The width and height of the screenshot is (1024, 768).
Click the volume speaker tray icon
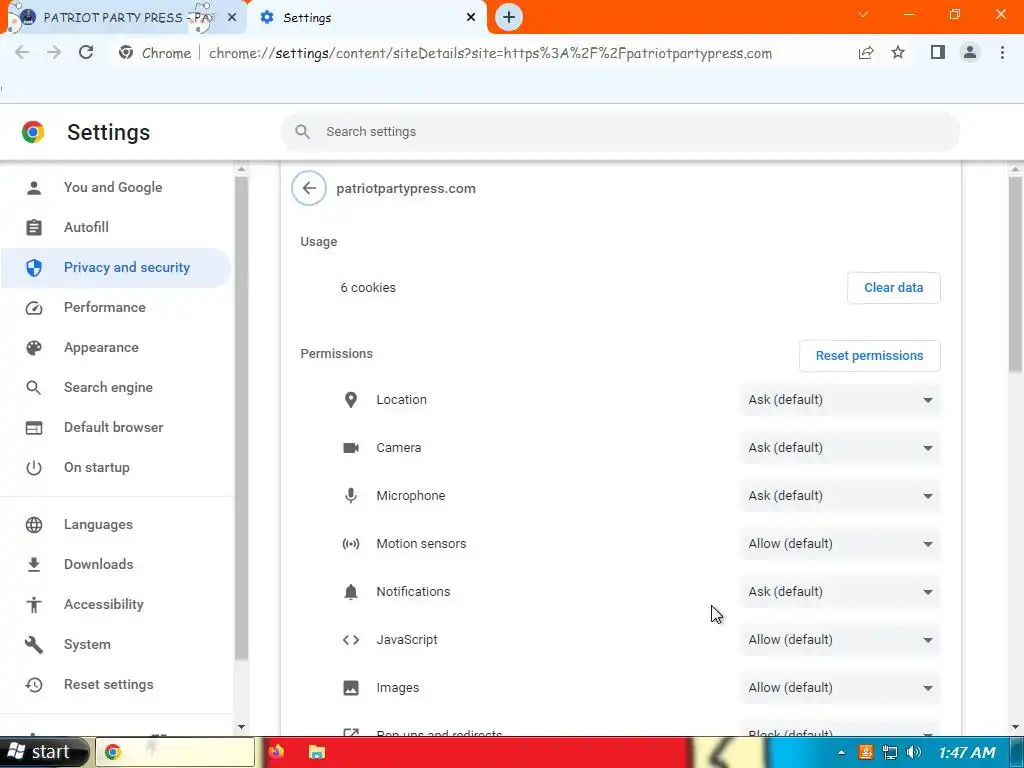tap(914, 752)
